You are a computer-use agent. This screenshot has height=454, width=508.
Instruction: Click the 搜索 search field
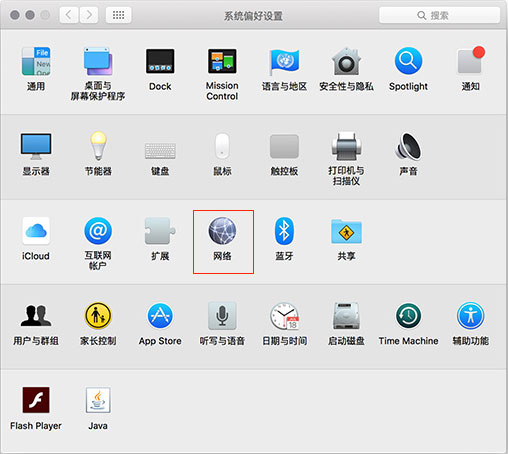click(x=439, y=15)
